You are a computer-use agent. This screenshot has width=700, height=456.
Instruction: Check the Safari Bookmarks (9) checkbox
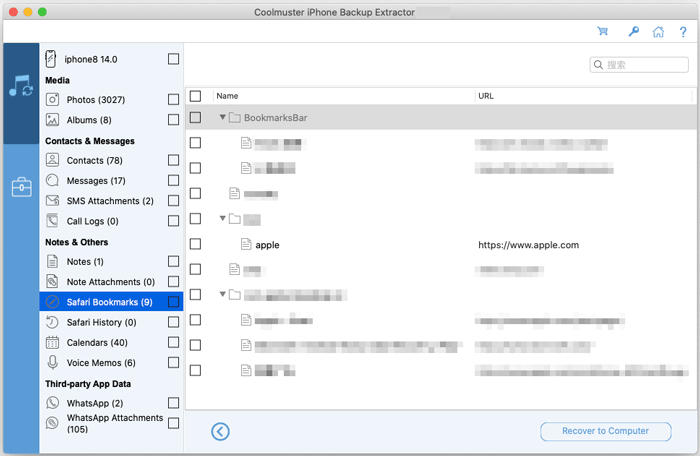174,302
